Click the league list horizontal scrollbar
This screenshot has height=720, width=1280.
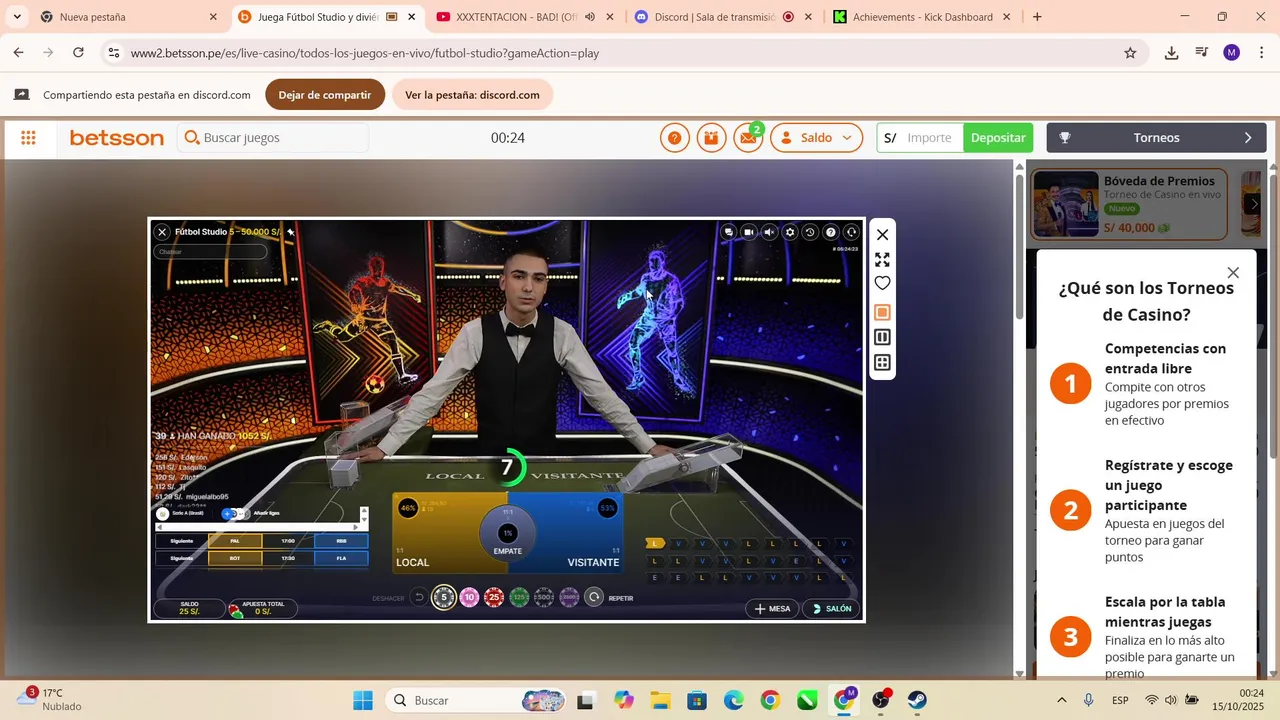[x=257, y=526]
